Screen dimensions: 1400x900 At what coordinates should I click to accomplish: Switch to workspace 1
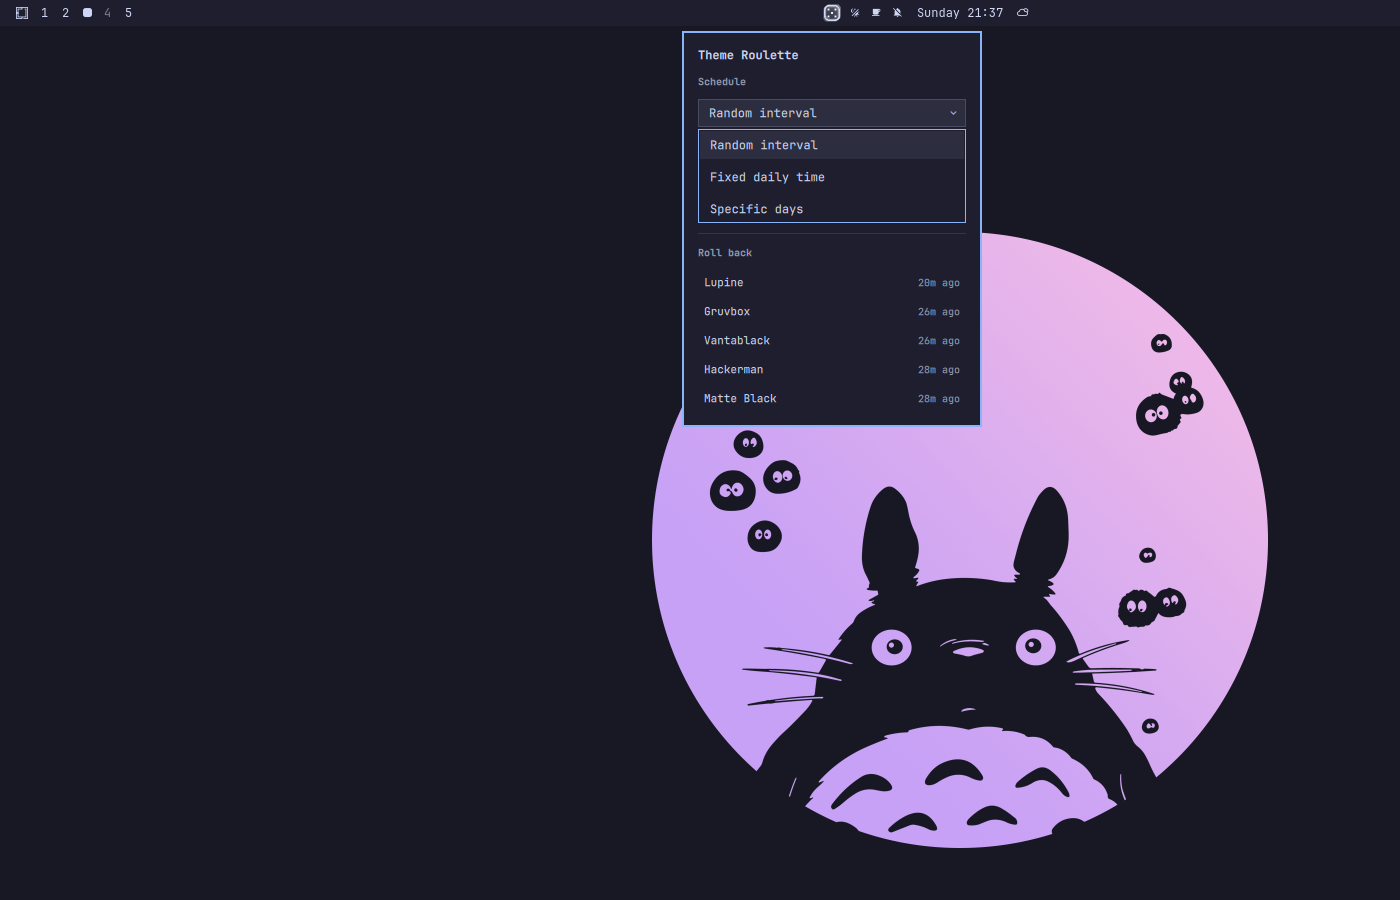[x=44, y=13]
